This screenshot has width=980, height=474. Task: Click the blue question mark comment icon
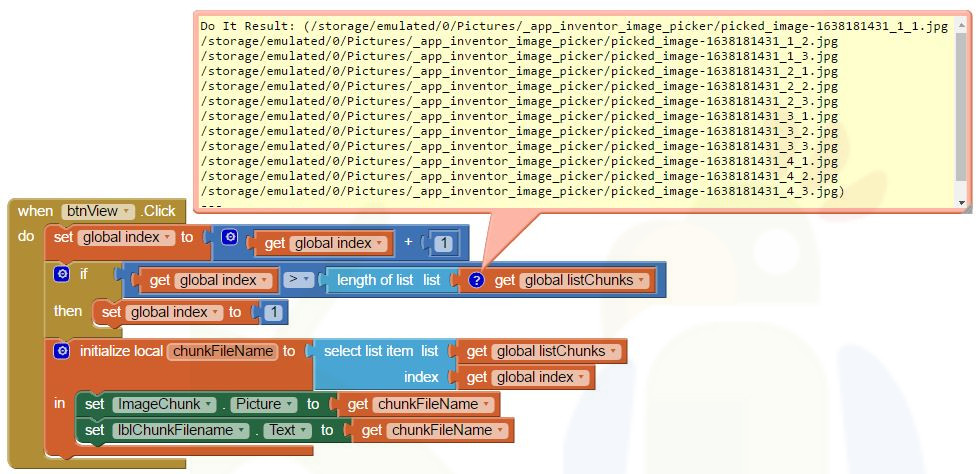click(x=476, y=280)
